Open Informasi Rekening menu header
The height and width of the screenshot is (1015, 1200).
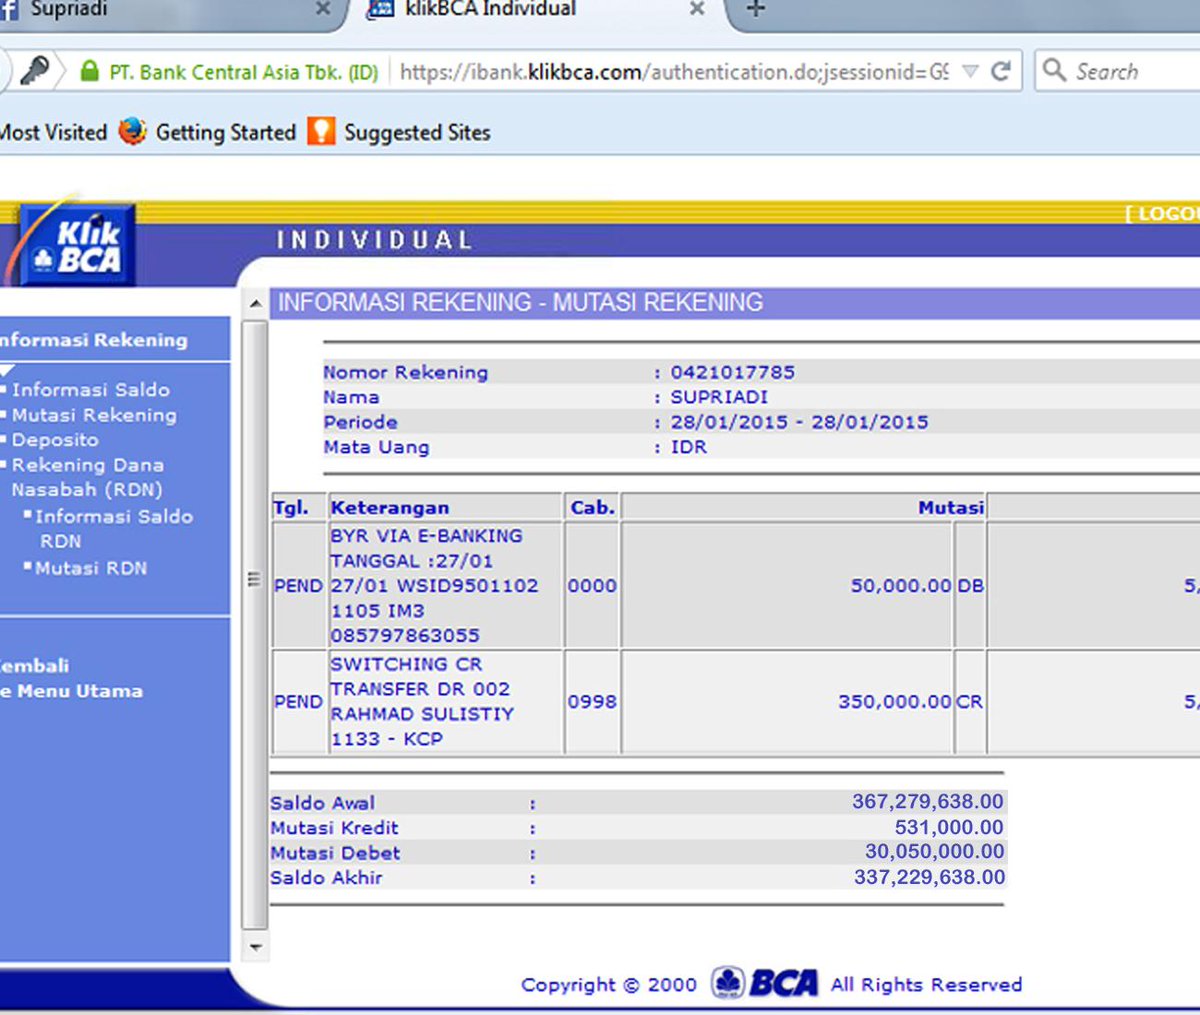[94, 340]
